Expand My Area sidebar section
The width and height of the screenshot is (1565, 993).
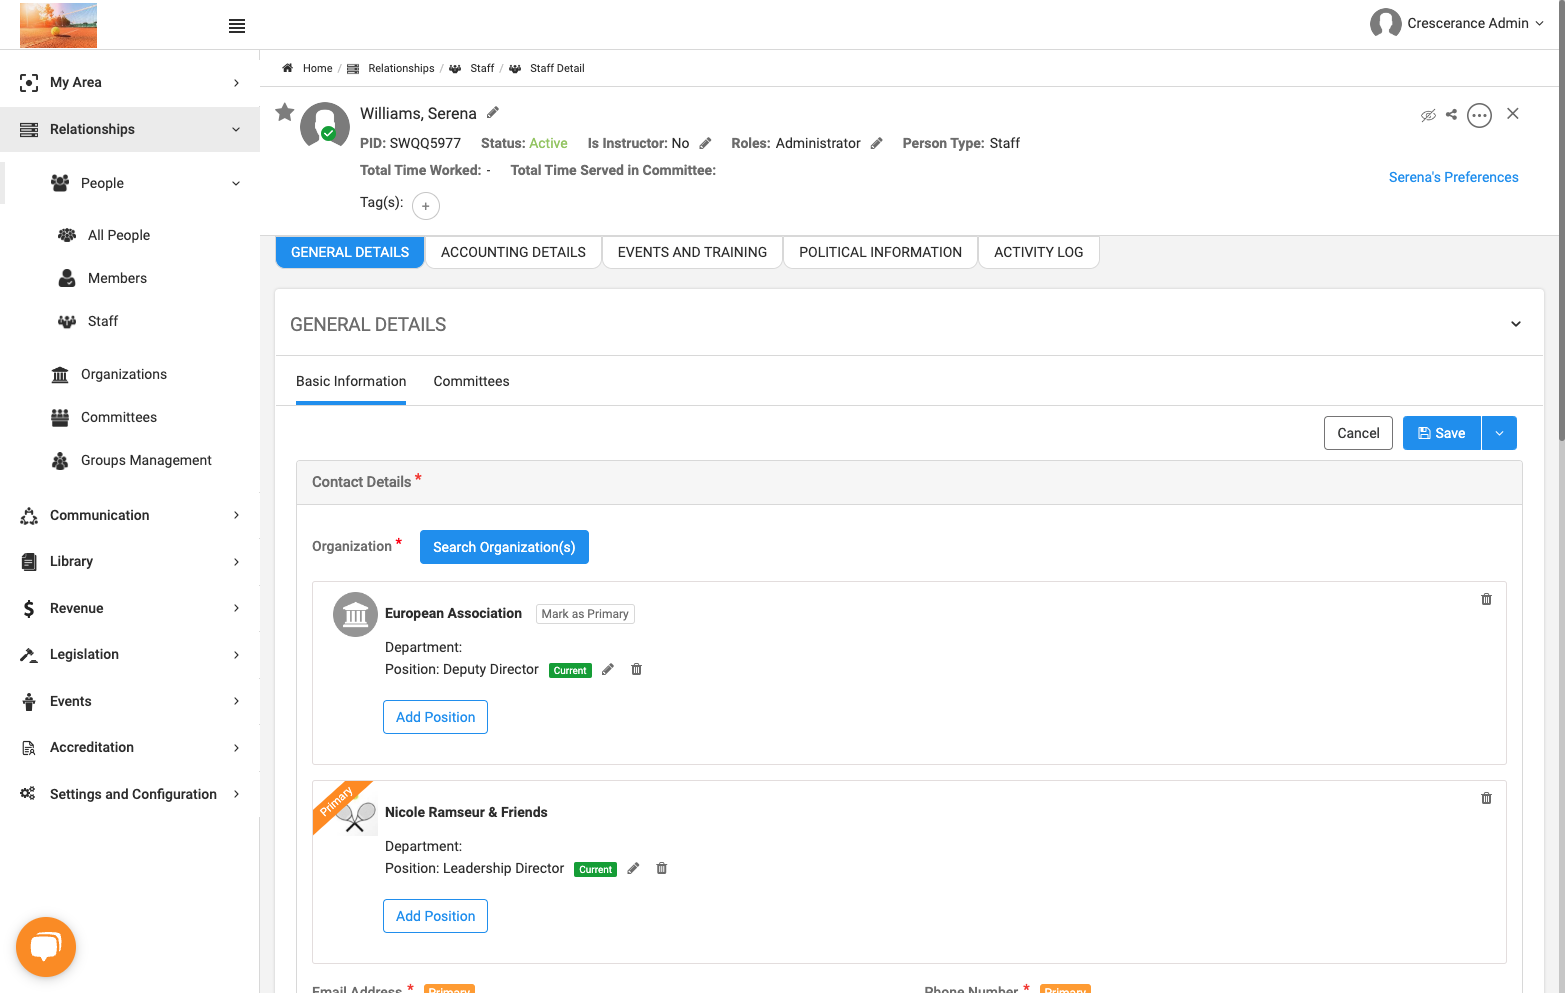(130, 82)
